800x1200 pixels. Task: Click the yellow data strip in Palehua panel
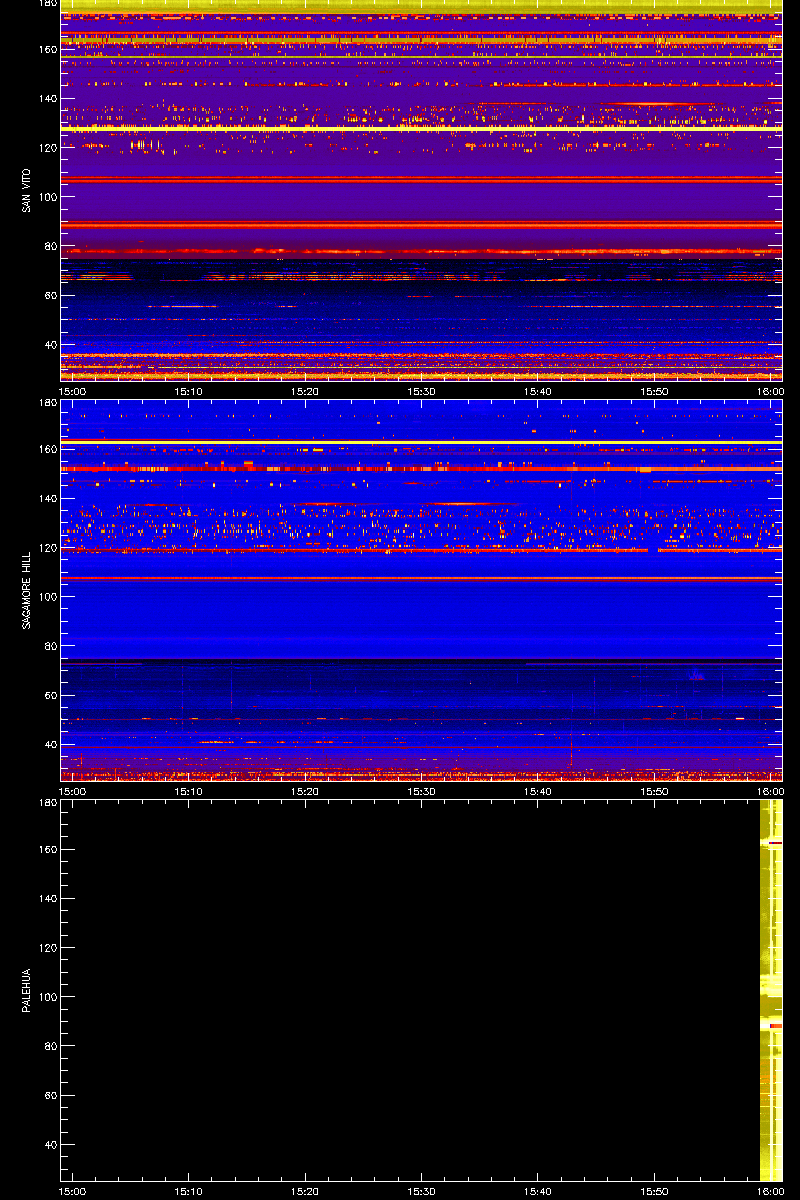pos(771,990)
